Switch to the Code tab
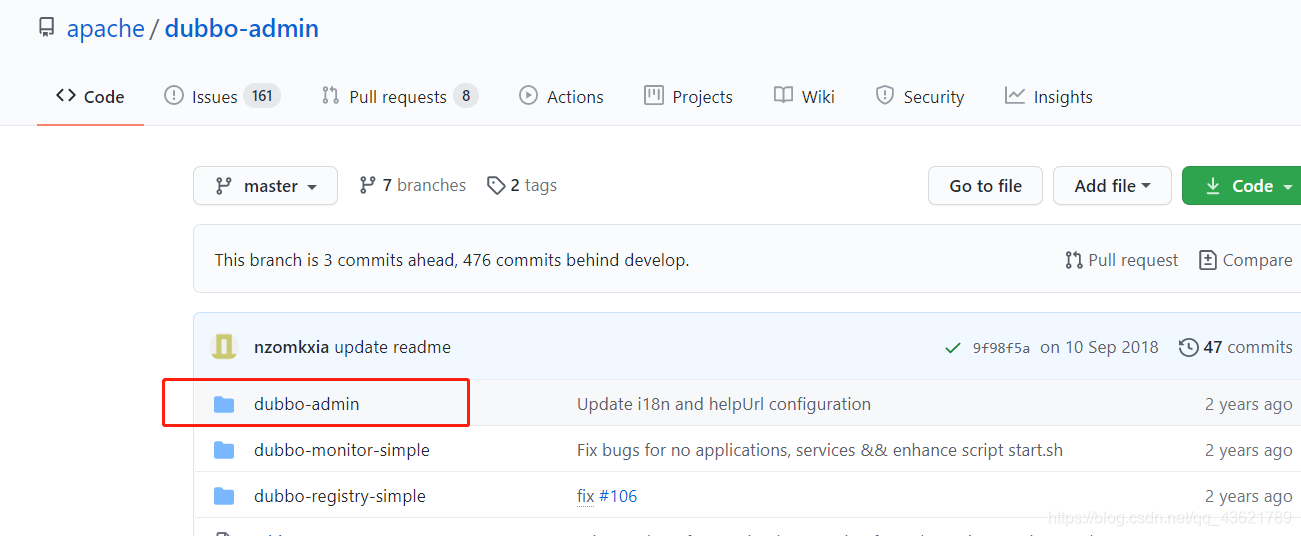This screenshot has width=1301, height=536. tap(90, 97)
